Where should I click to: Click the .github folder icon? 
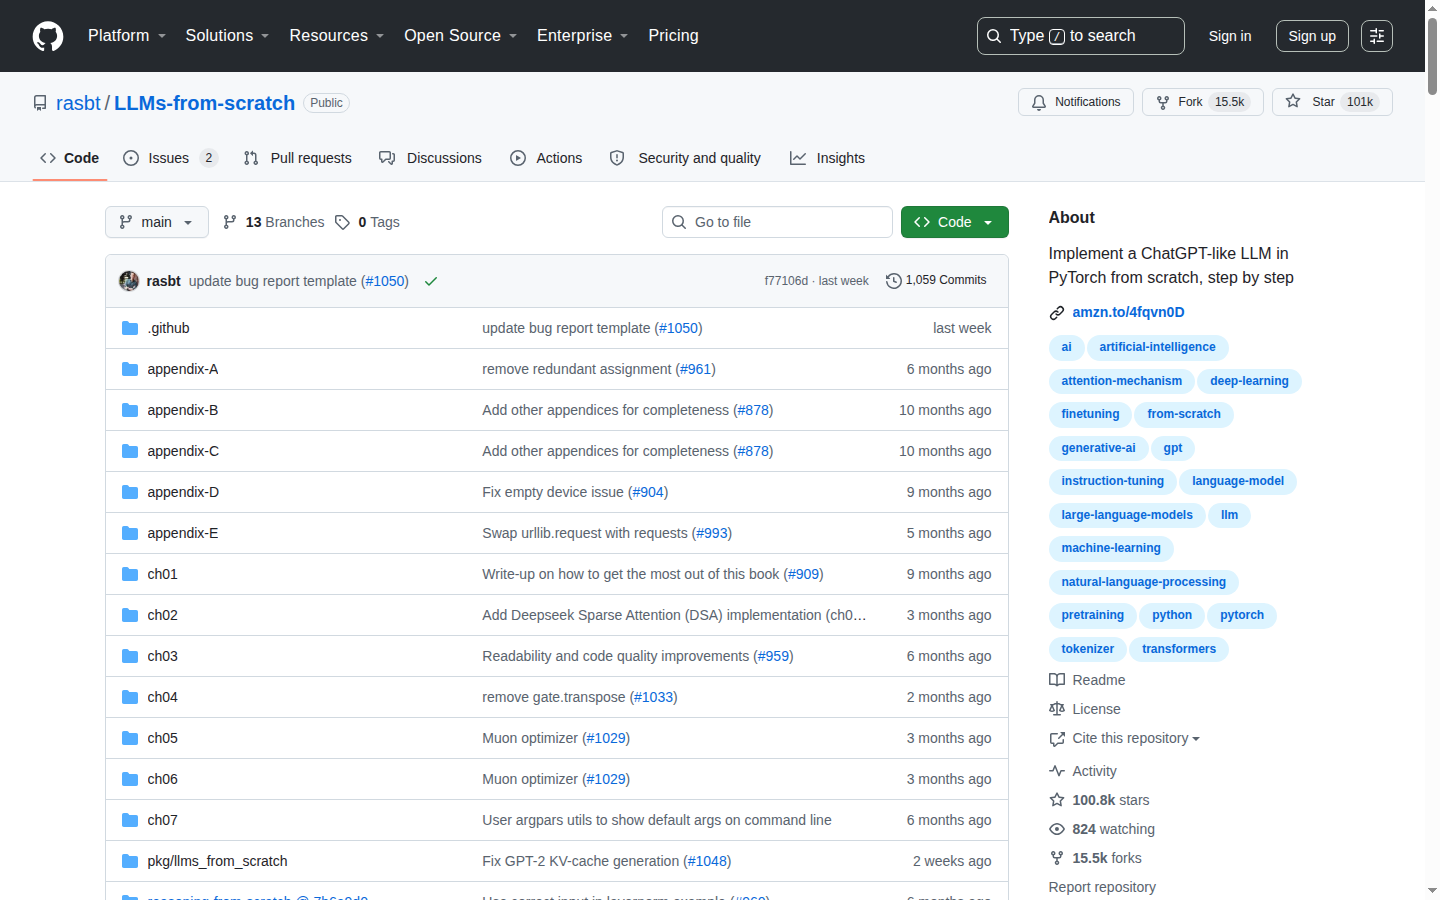pyautogui.click(x=130, y=328)
